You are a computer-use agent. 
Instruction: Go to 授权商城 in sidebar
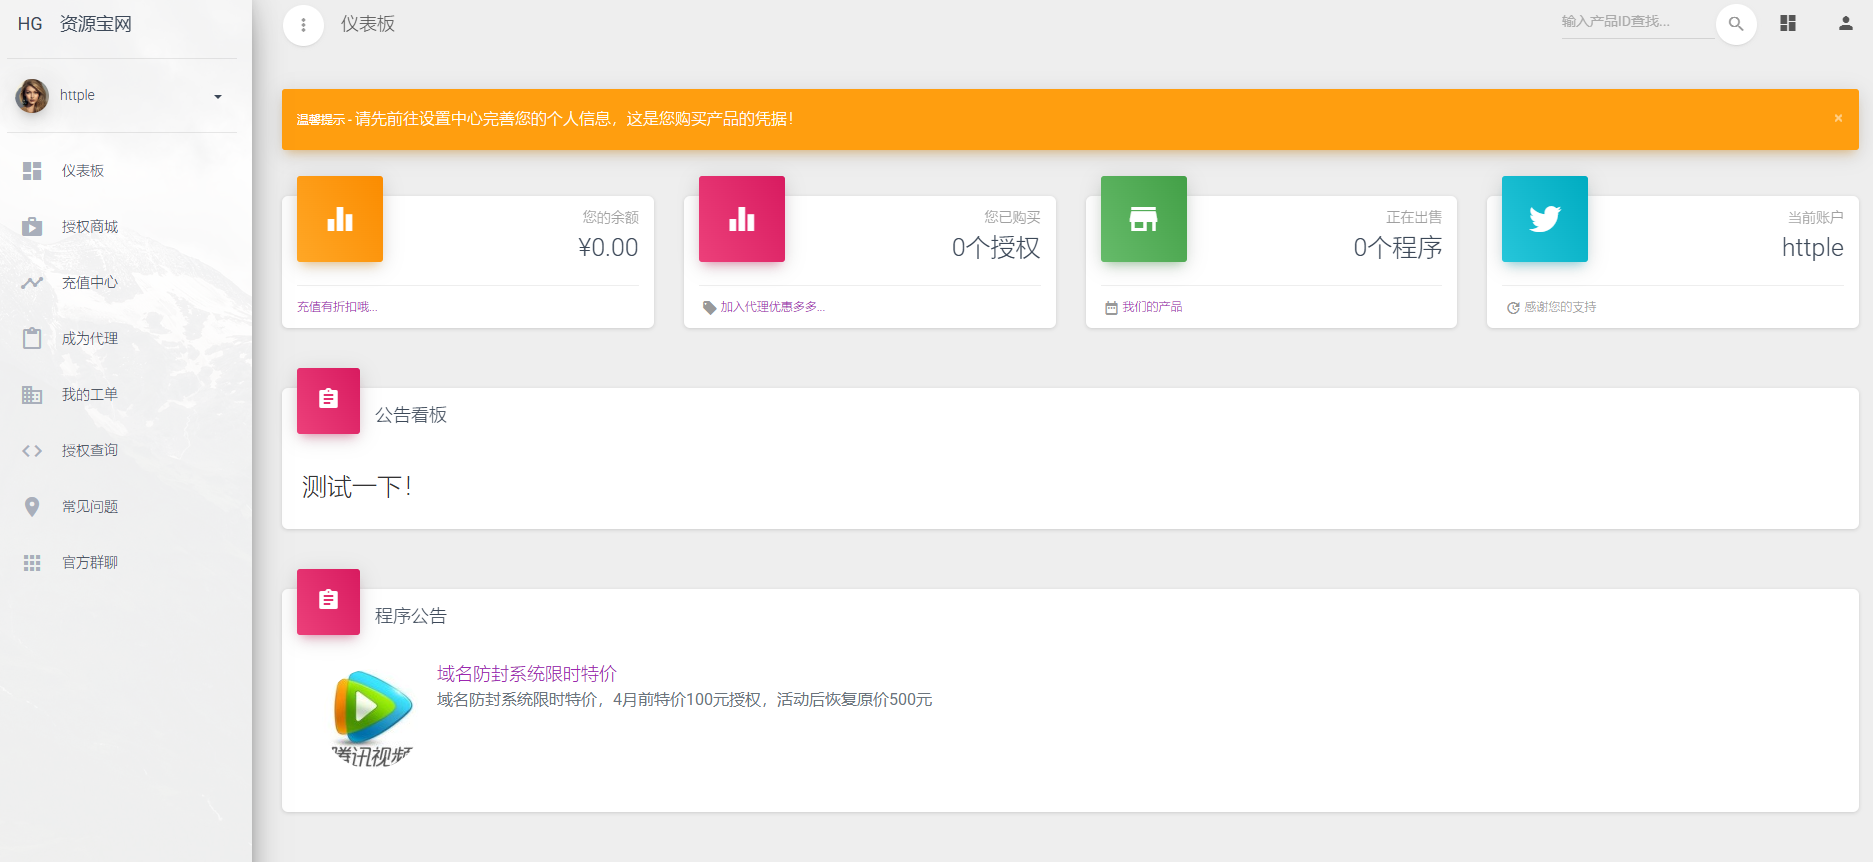pyautogui.click(x=90, y=227)
